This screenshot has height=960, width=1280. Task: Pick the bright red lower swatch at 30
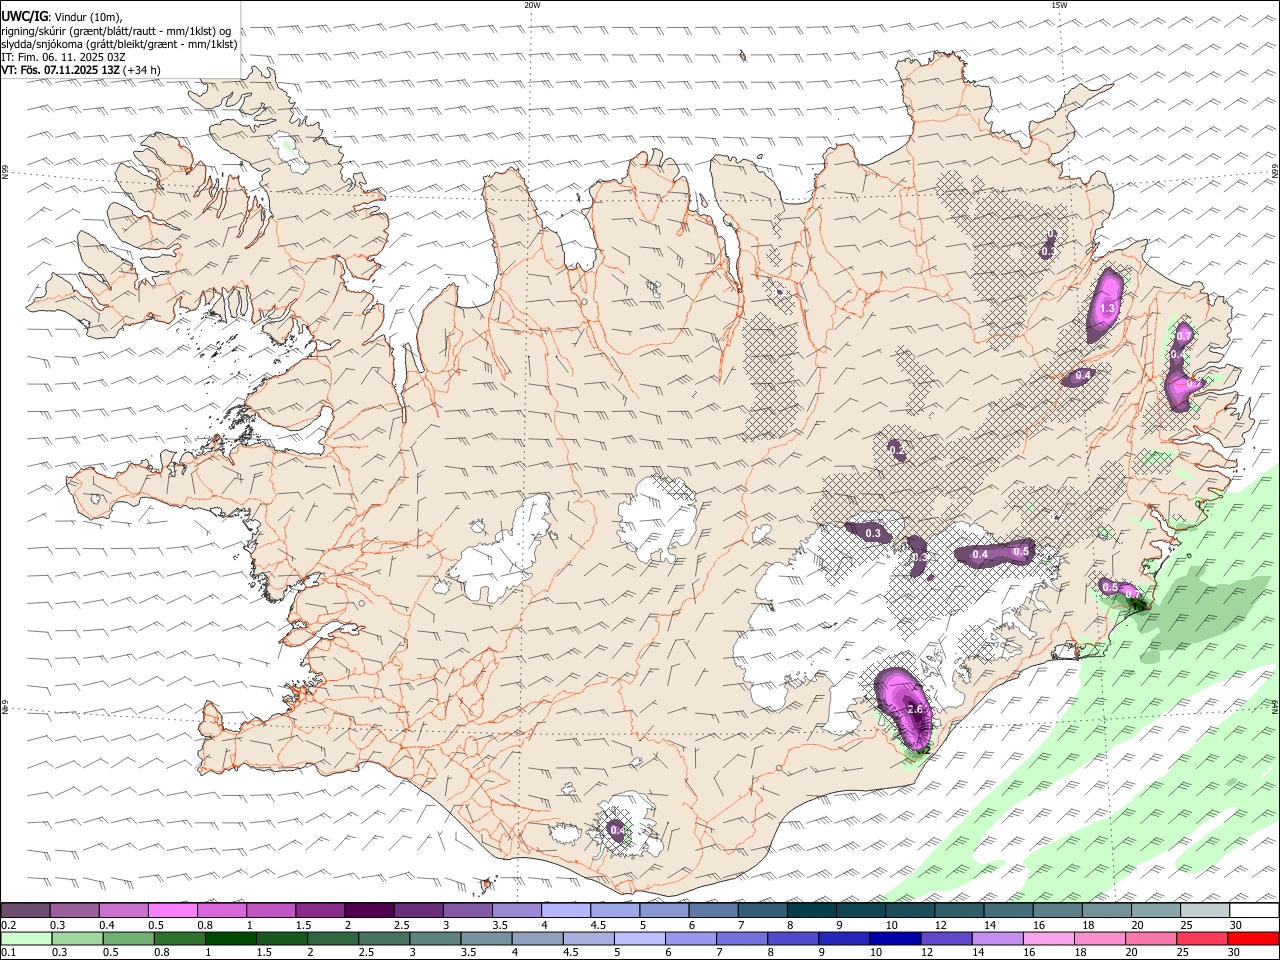1253,938
